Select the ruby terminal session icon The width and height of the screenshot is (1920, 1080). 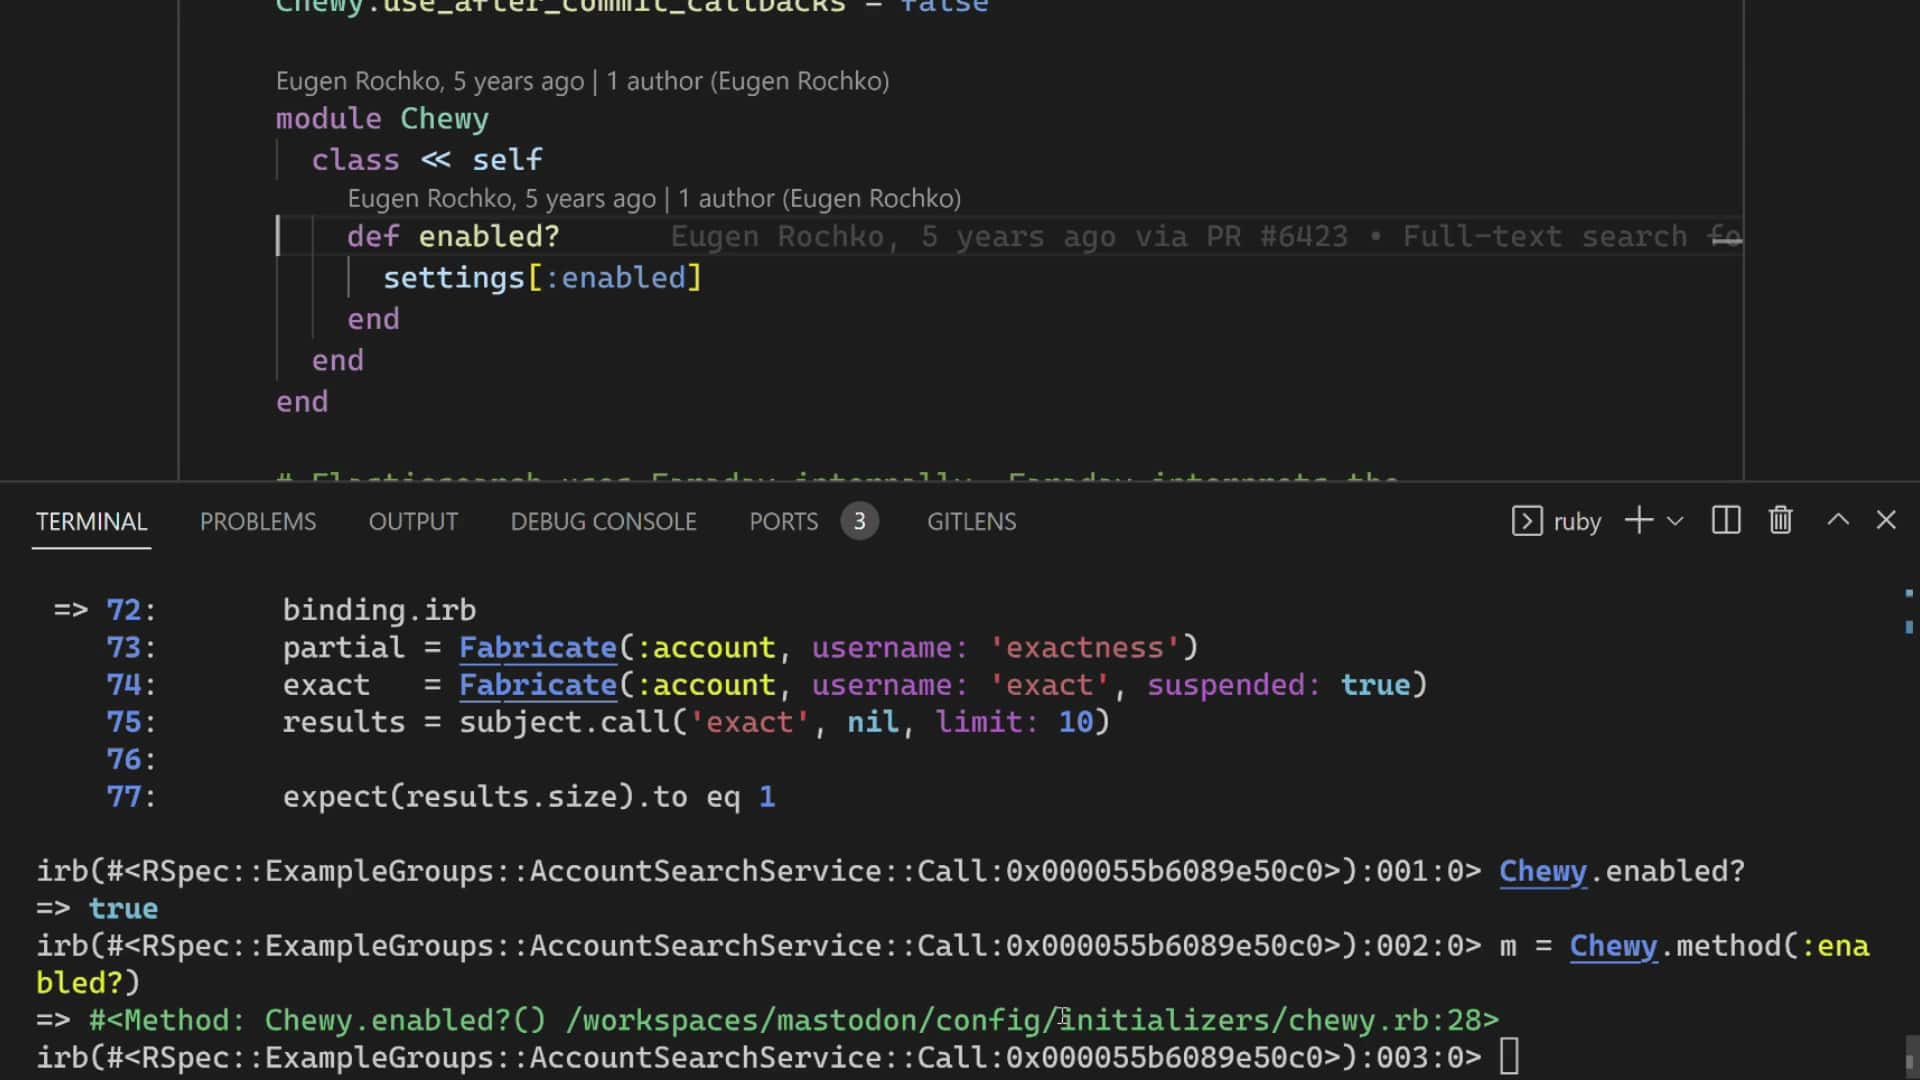tap(1527, 520)
